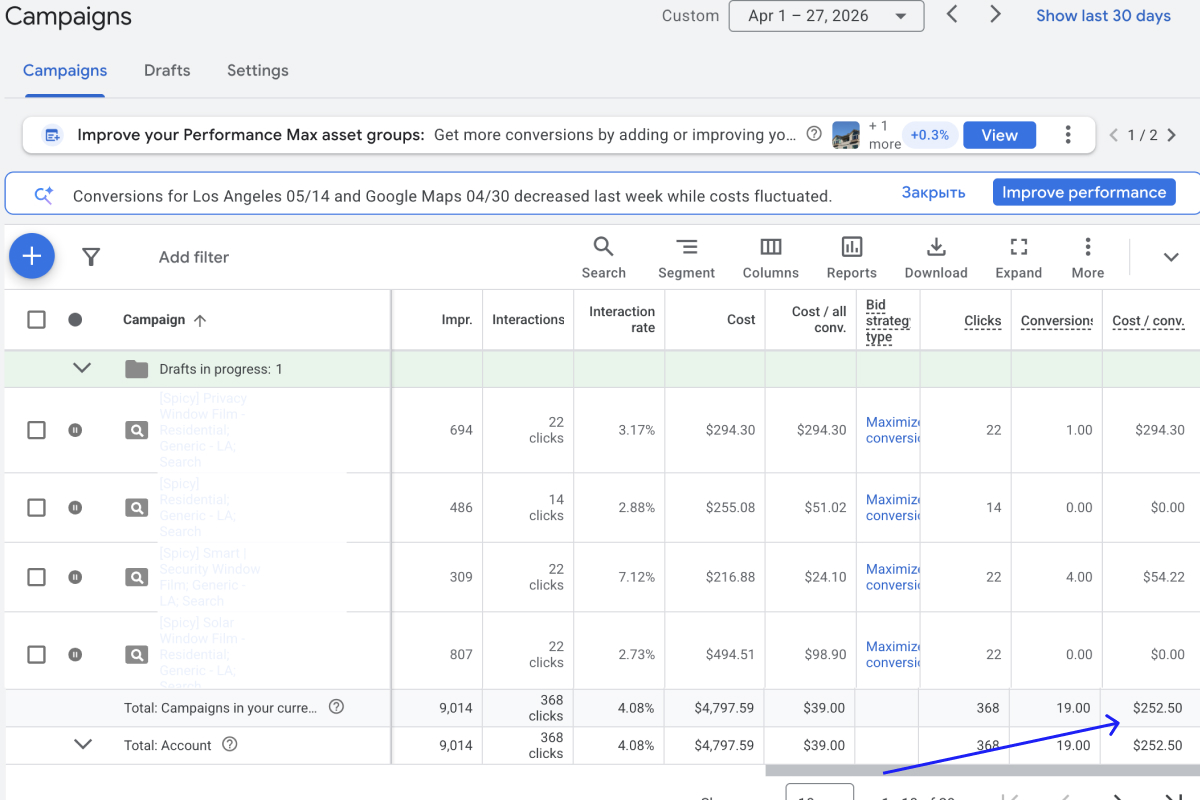1200x800 pixels.
Task: Click the View button on recommendation
Action: pos(999,135)
